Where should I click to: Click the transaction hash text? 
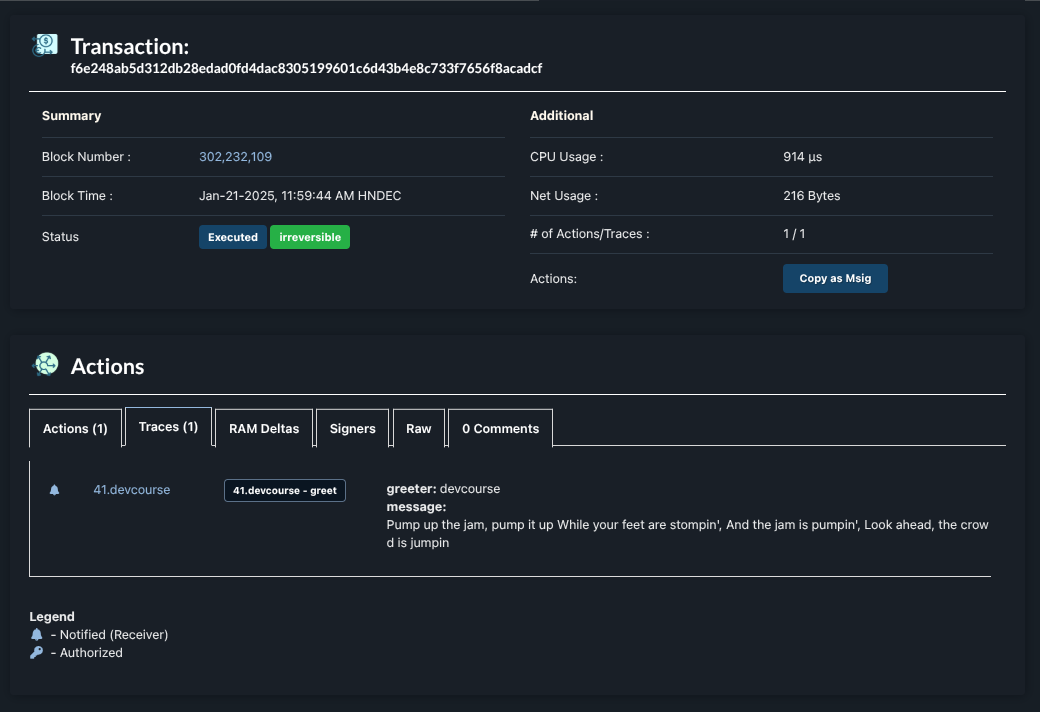coord(306,69)
